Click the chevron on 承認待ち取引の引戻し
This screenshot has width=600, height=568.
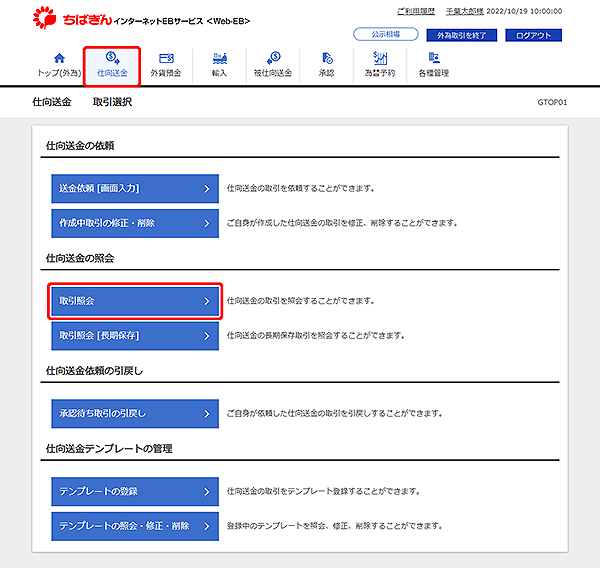207,414
